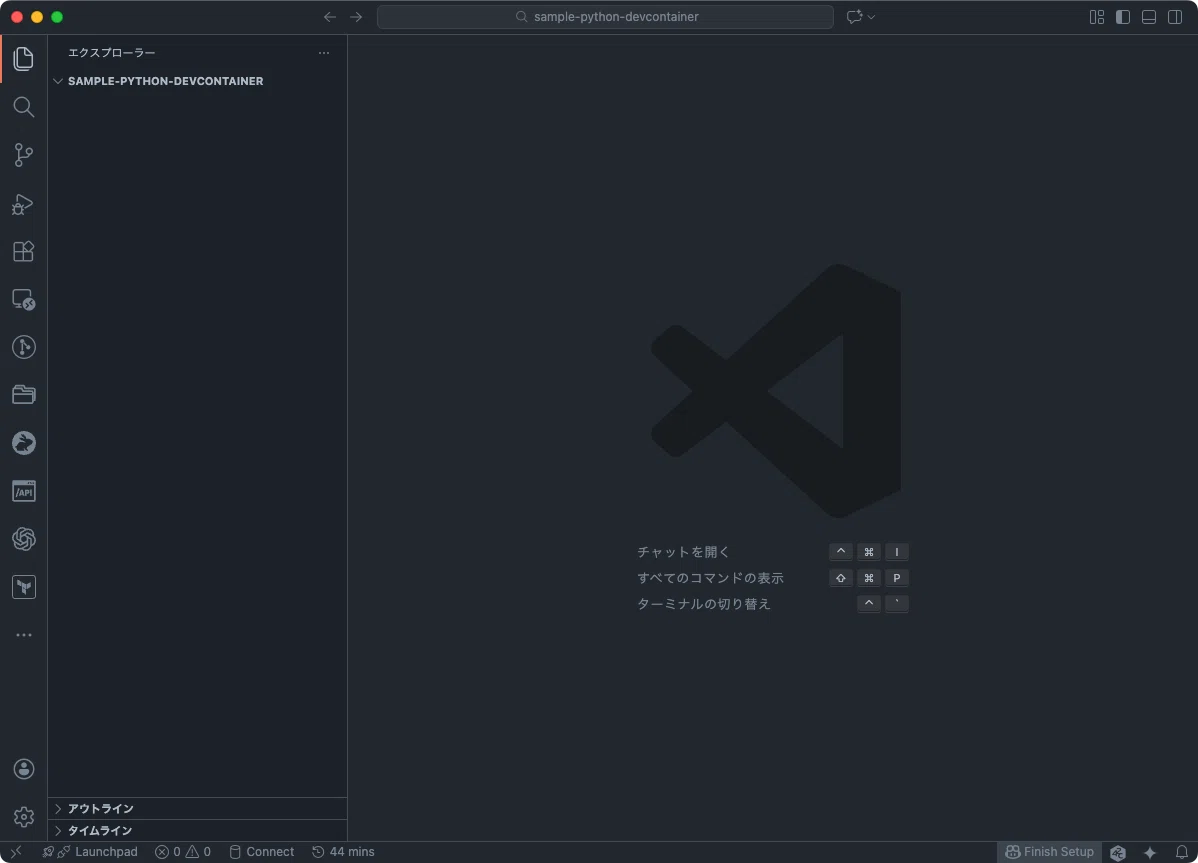Image resolution: width=1198 pixels, height=863 pixels.
Task: Toggle the secondary side bar
Action: coord(1175,17)
